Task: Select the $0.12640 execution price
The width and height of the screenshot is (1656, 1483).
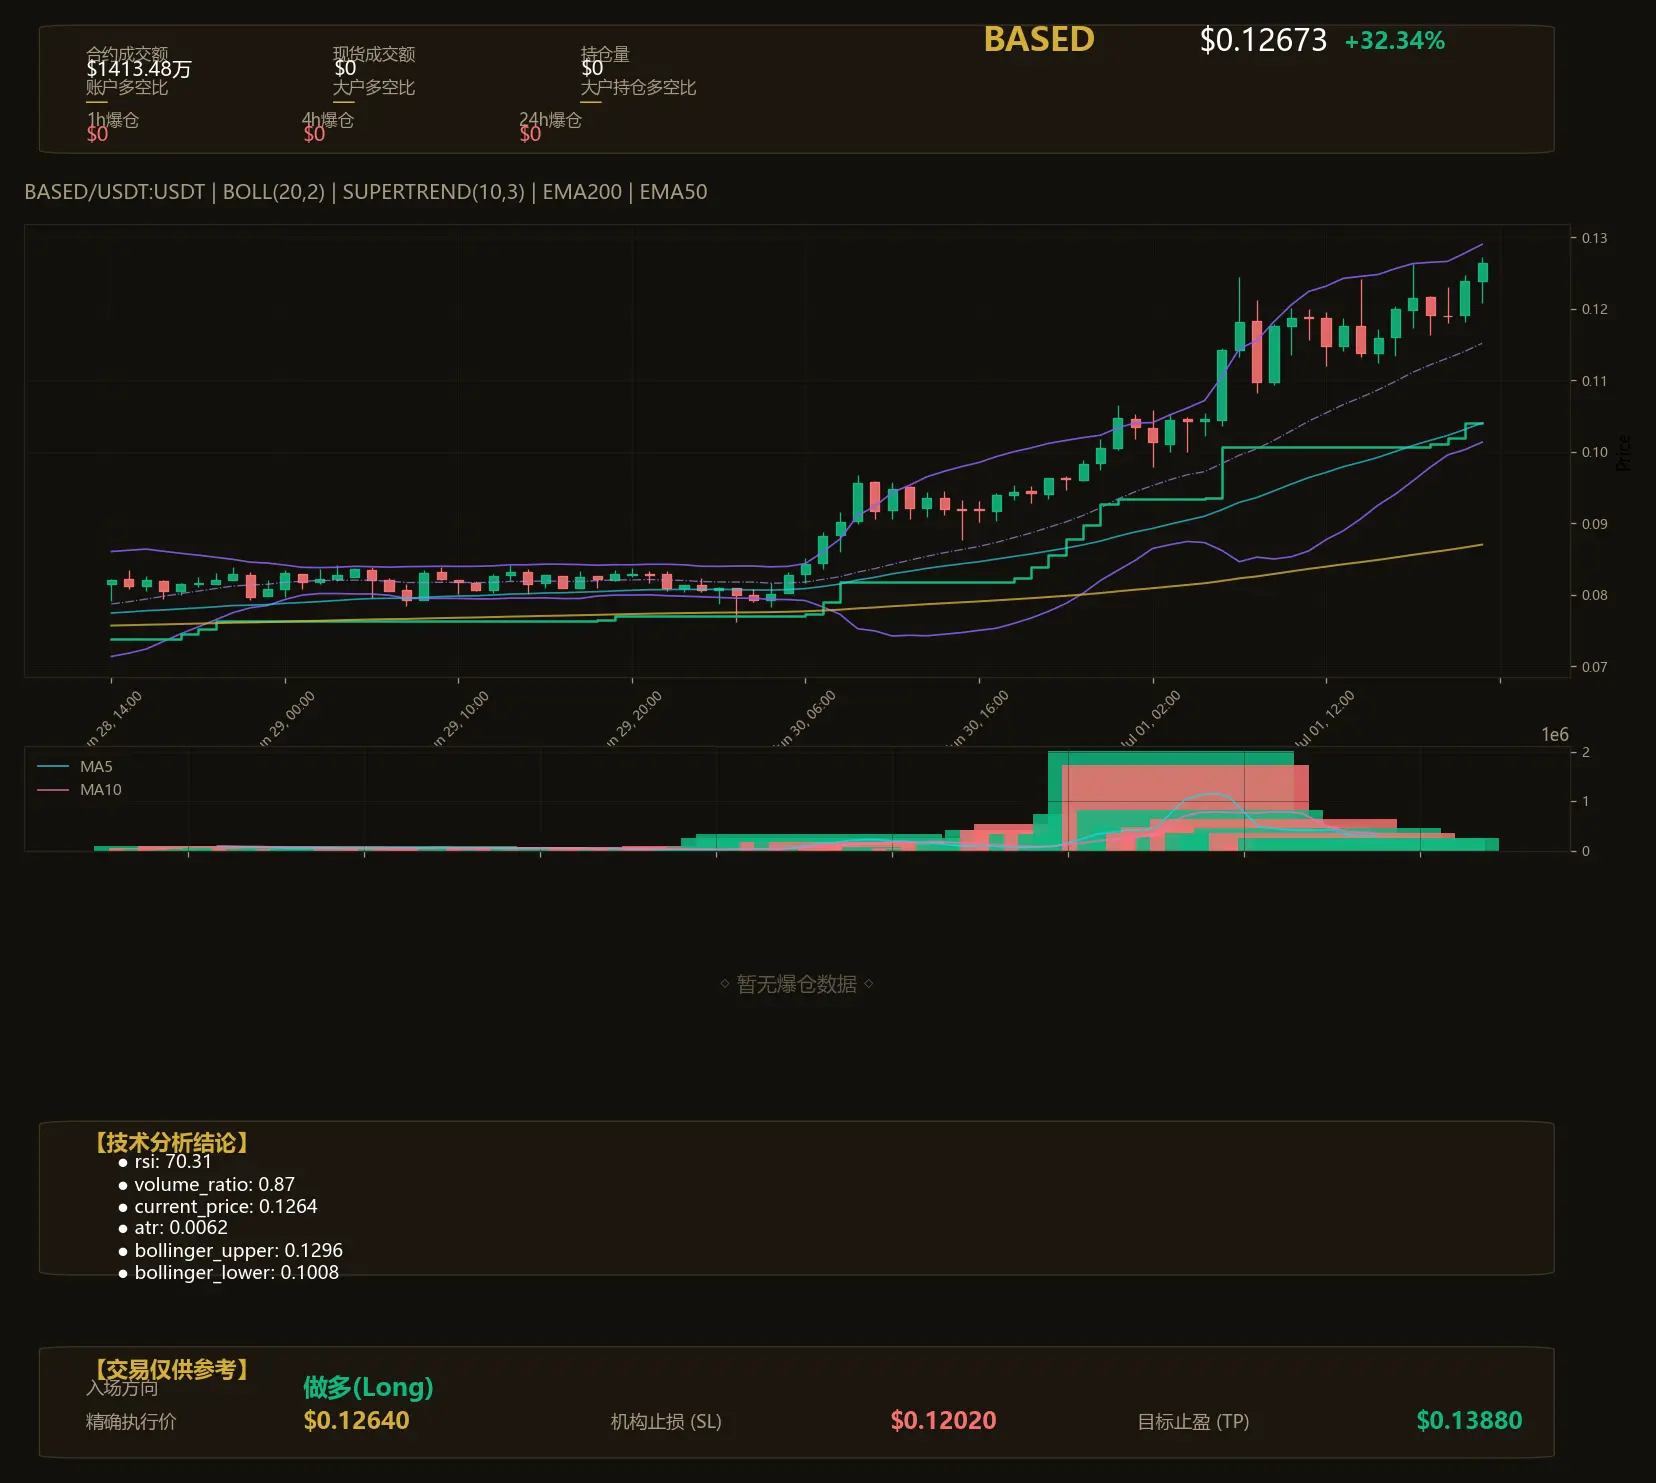Action: coord(356,1420)
